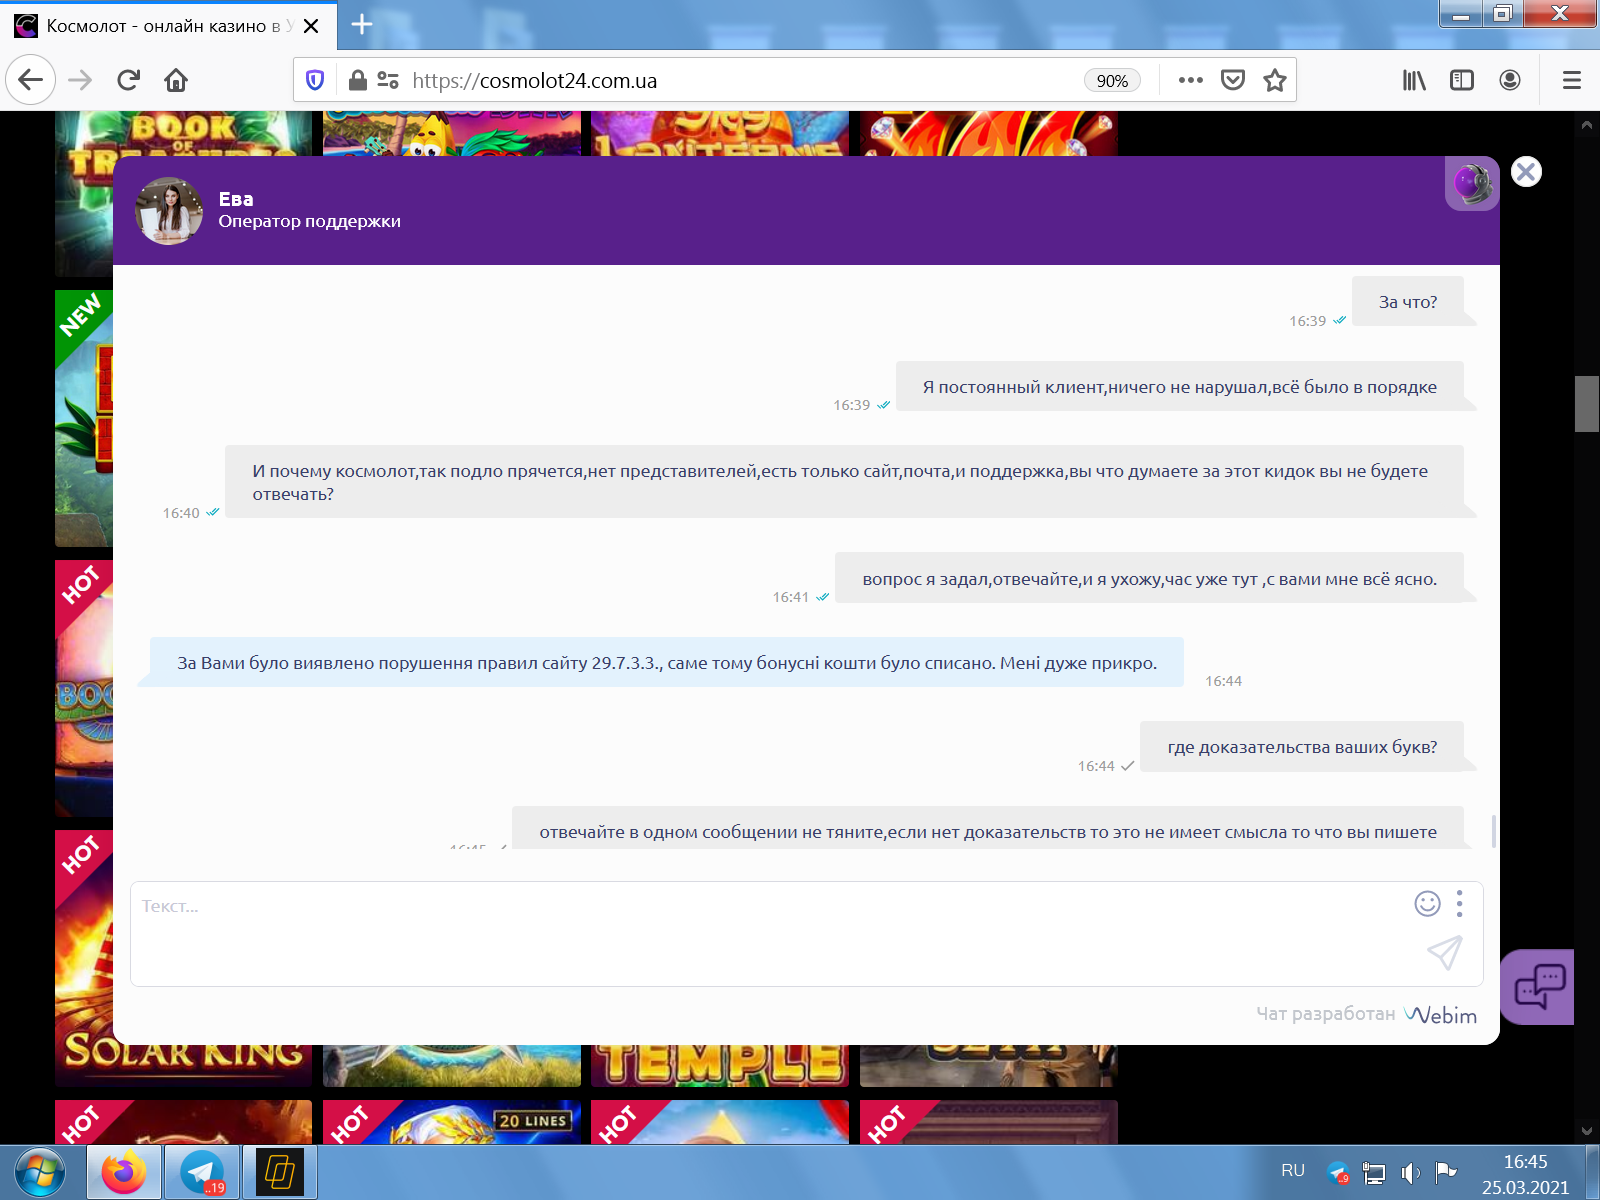
Task: Click the chat message scrollbar
Action: (1493, 830)
